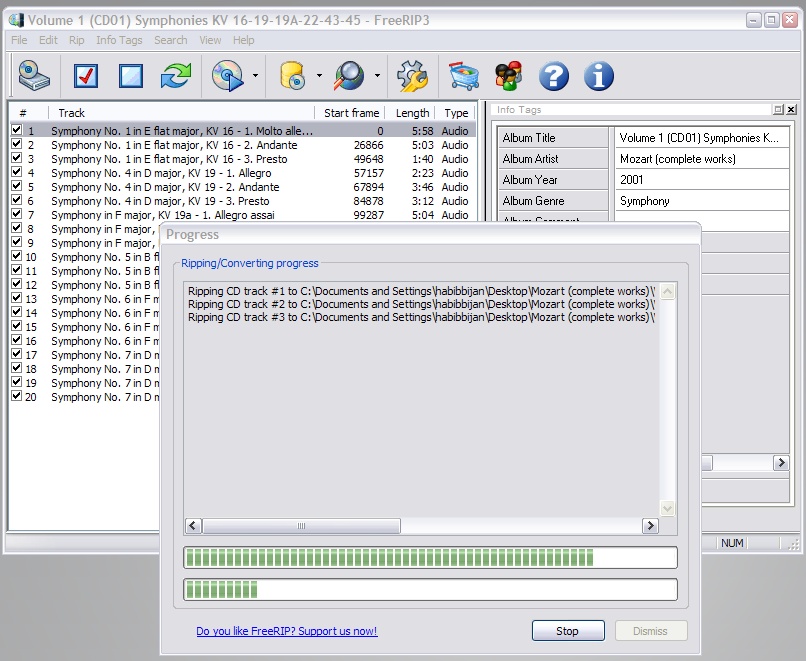Click the progress log horizontal scrollbar thumb

pyautogui.click(x=301, y=526)
